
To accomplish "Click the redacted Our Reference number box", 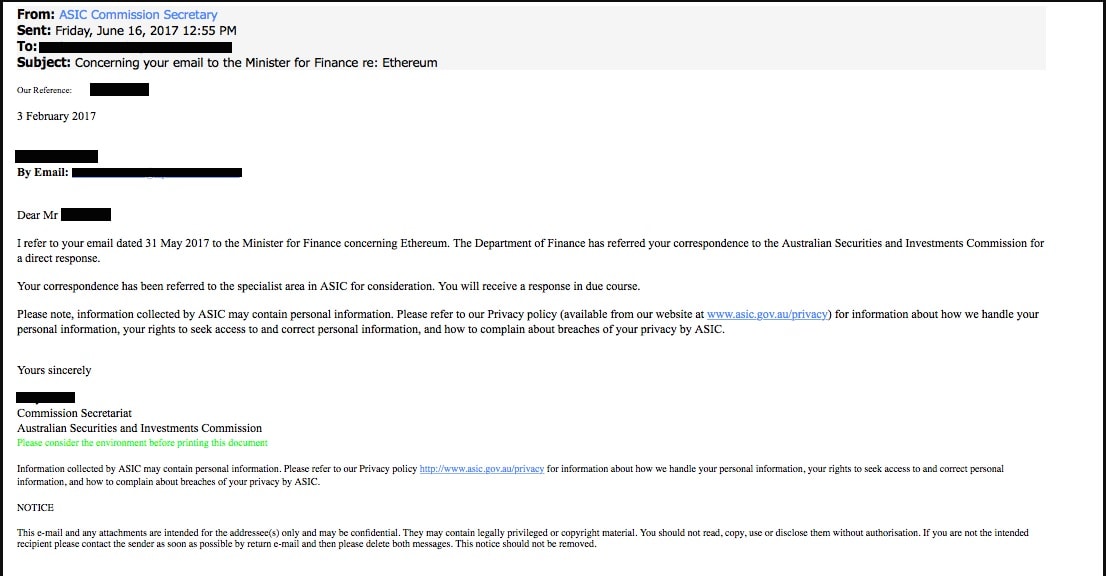I will point(119,90).
